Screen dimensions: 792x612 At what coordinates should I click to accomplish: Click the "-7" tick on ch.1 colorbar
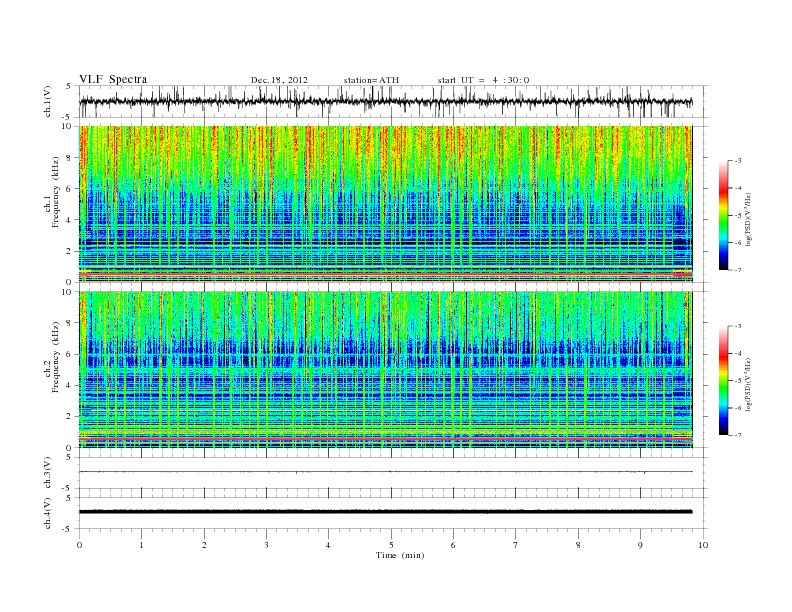[x=738, y=270]
